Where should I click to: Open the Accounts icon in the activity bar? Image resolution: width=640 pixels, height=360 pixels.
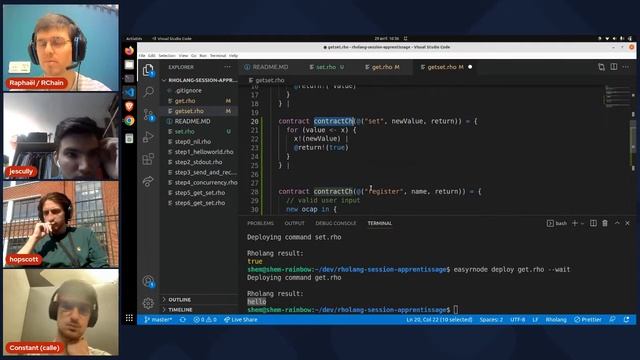(x=148, y=281)
